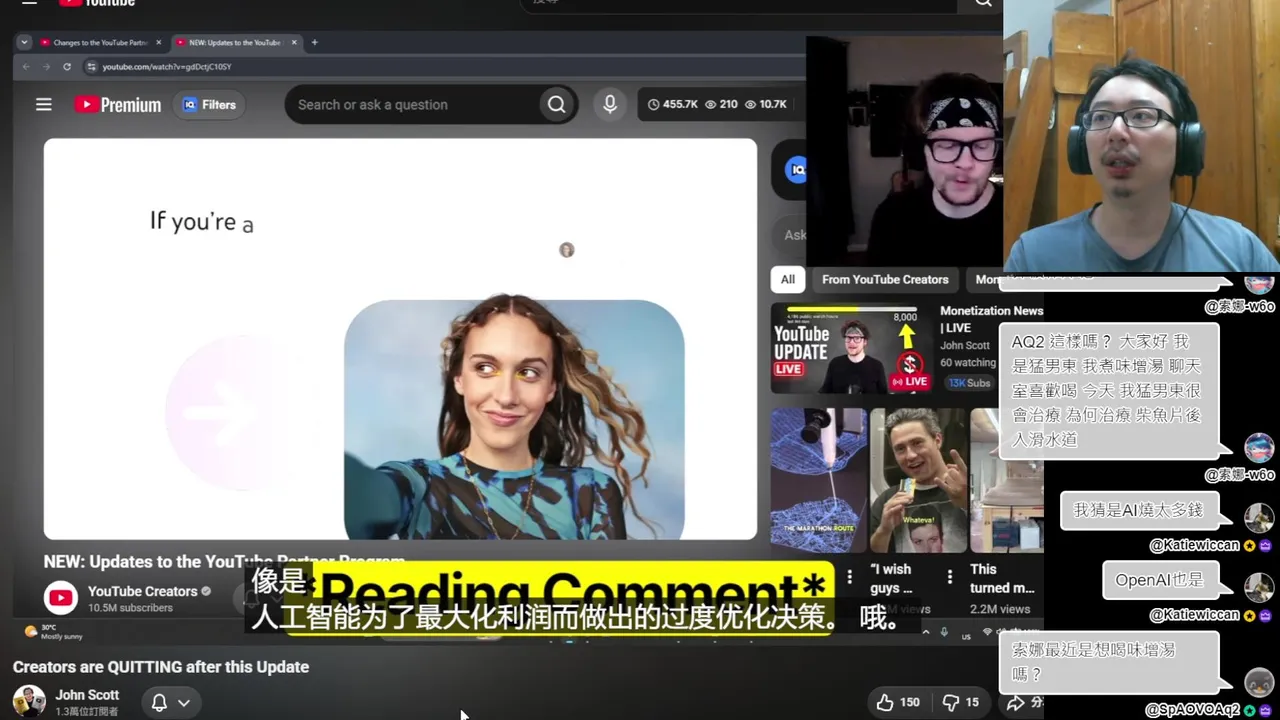This screenshot has height=720, width=1280.
Task: Open the 'Monetization News | LIVE' title
Action: [x=990, y=319]
